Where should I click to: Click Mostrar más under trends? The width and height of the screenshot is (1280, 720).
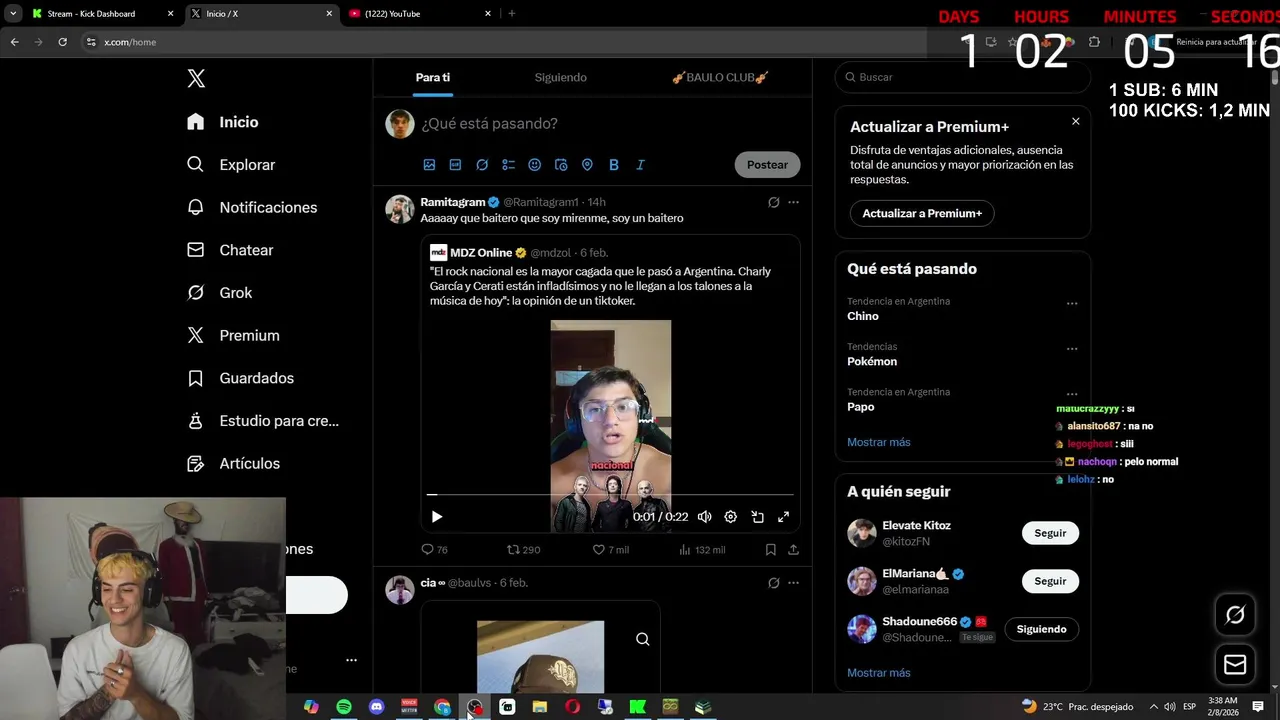point(878,442)
